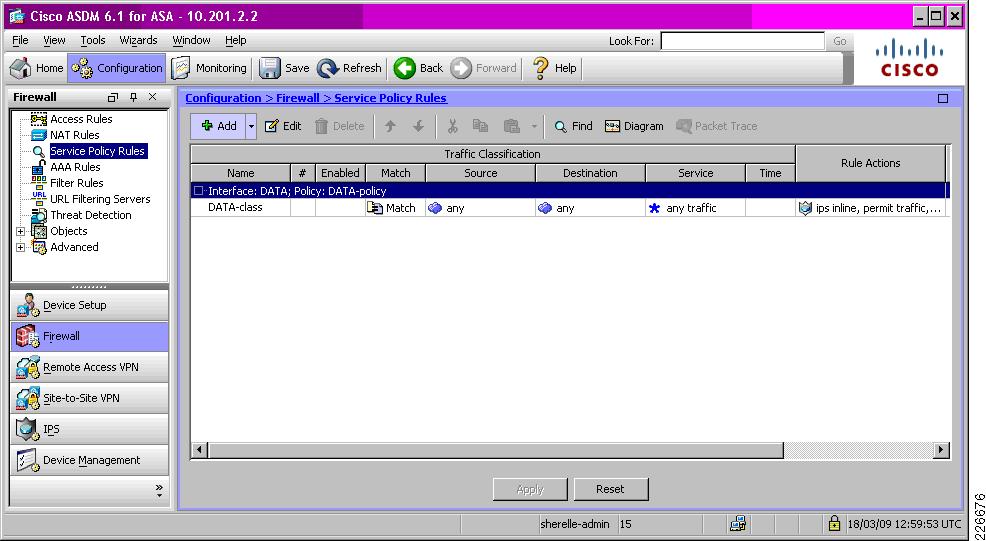The height and width of the screenshot is (541, 986).
Task: Select Service Policy Rules tree item
Action: point(97,151)
